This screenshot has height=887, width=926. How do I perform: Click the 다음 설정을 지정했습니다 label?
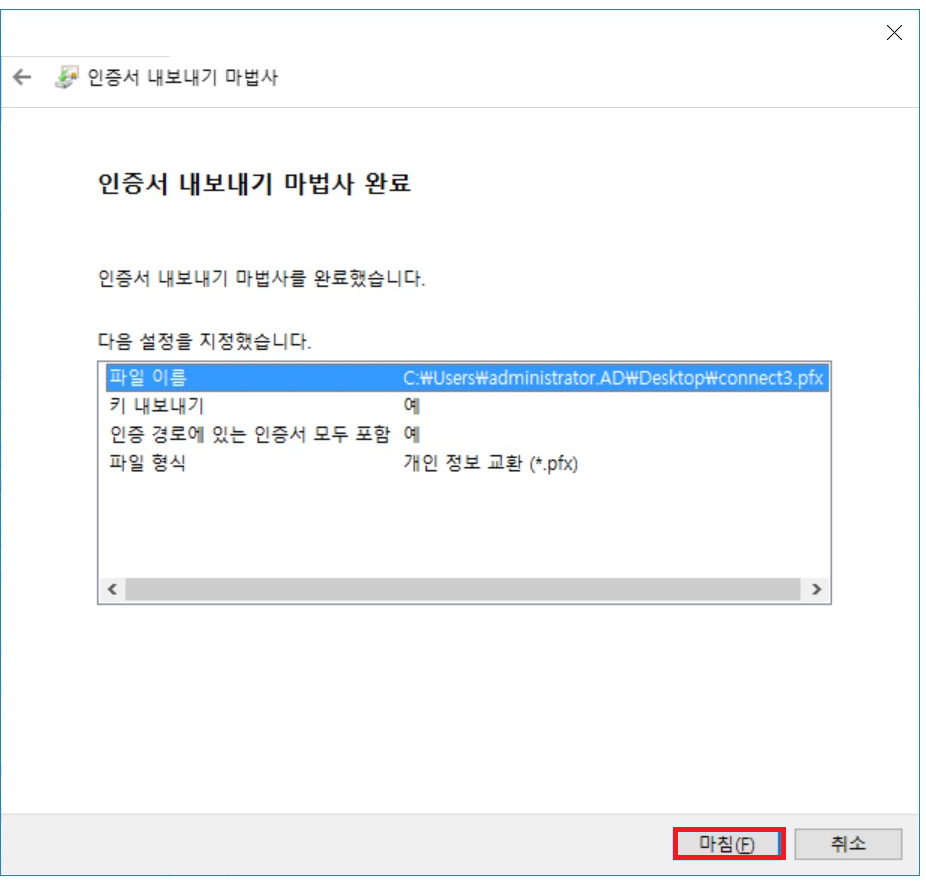pos(204,341)
